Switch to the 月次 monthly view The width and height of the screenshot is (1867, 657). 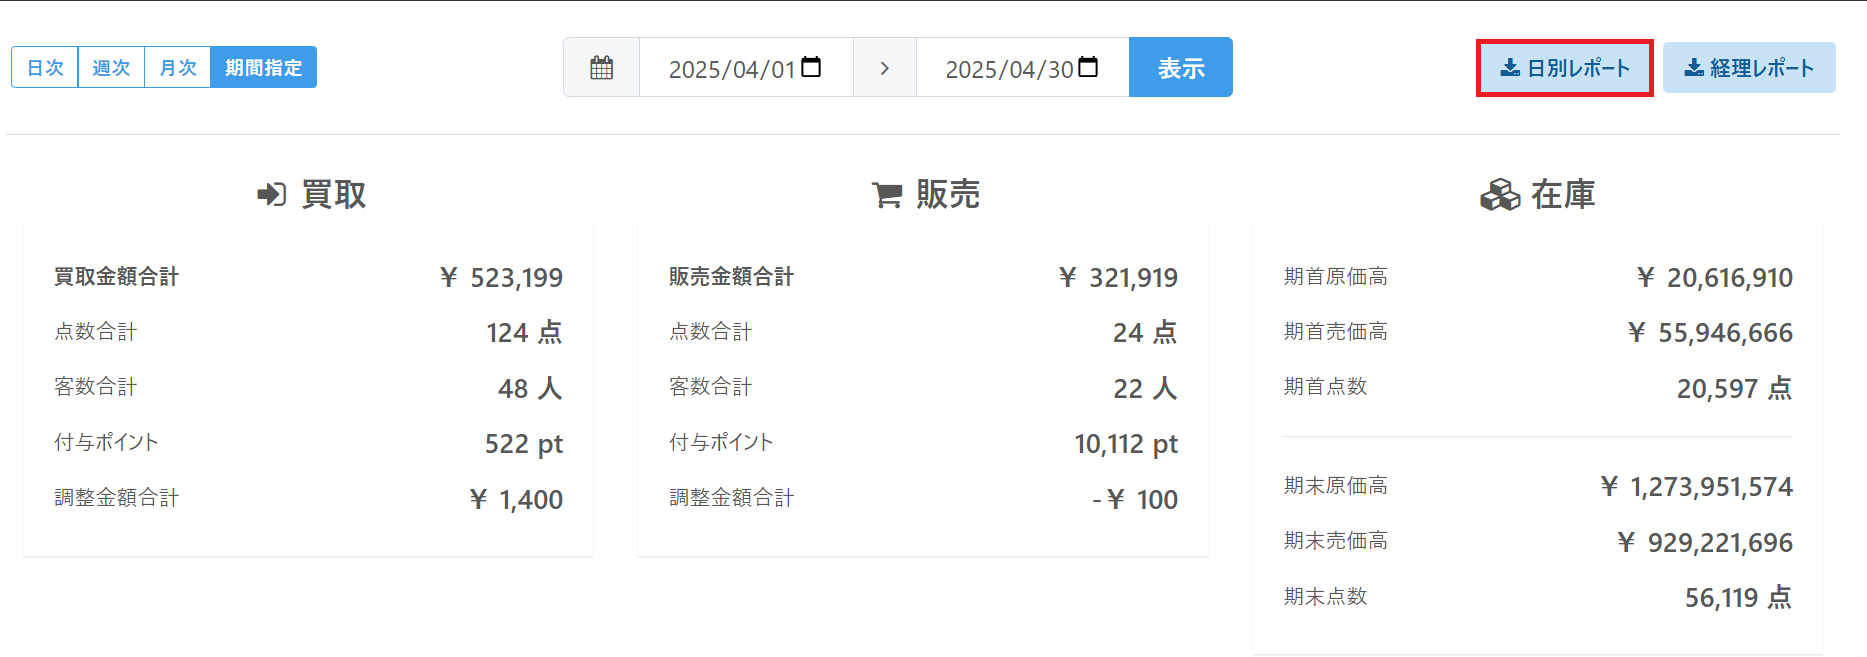[x=178, y=68]
